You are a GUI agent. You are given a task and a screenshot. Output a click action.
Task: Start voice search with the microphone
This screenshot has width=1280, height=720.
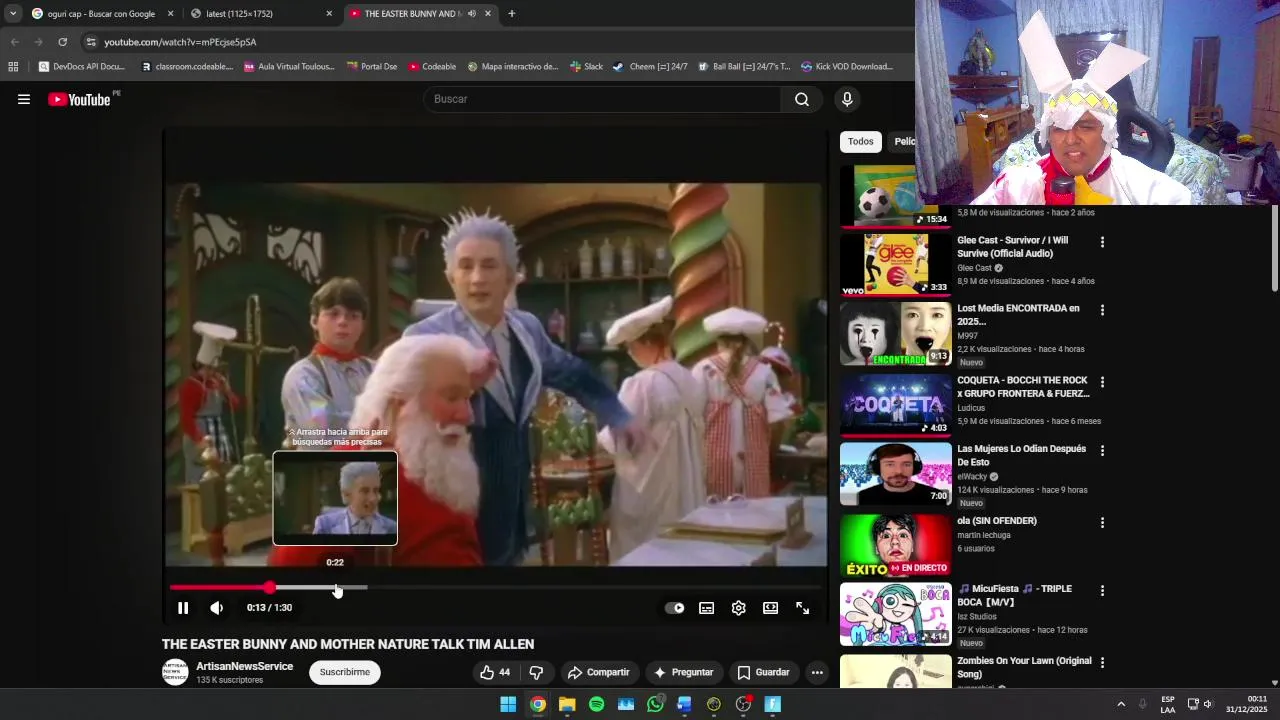(x=847, y=99)
